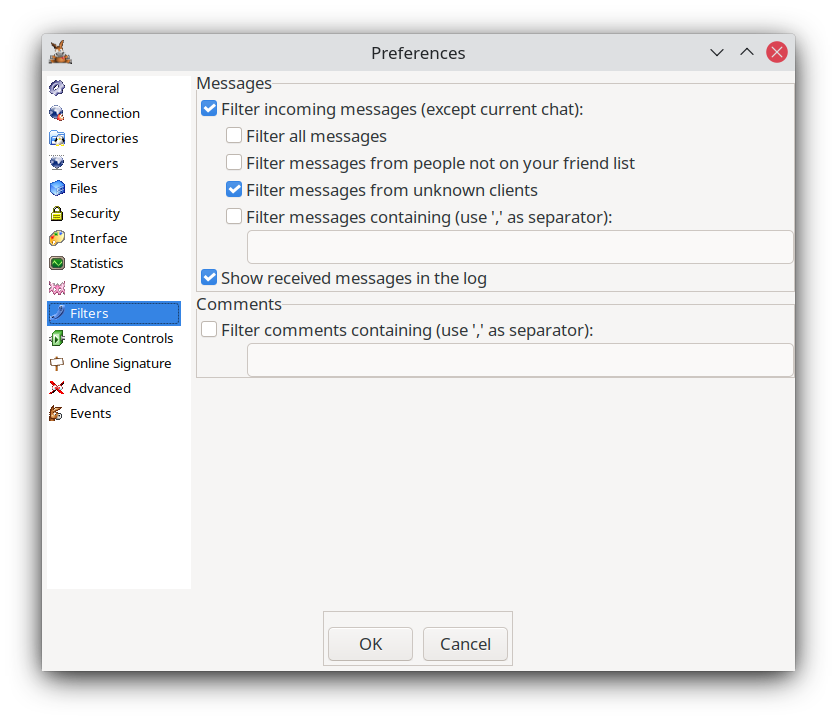Select the Advanced label in list
The height and width of the screenshot is (721, 837).
click(100, 389)
